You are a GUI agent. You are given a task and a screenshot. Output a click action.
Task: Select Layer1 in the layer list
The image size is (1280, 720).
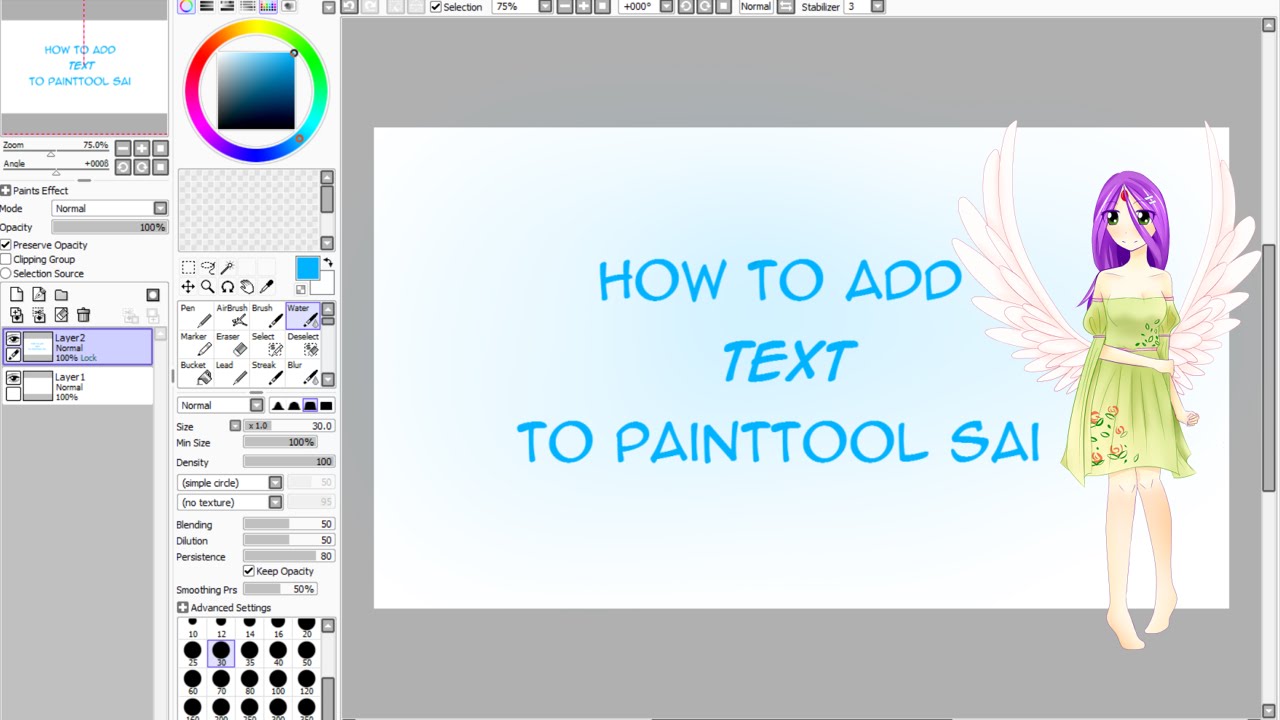[78, 386]
